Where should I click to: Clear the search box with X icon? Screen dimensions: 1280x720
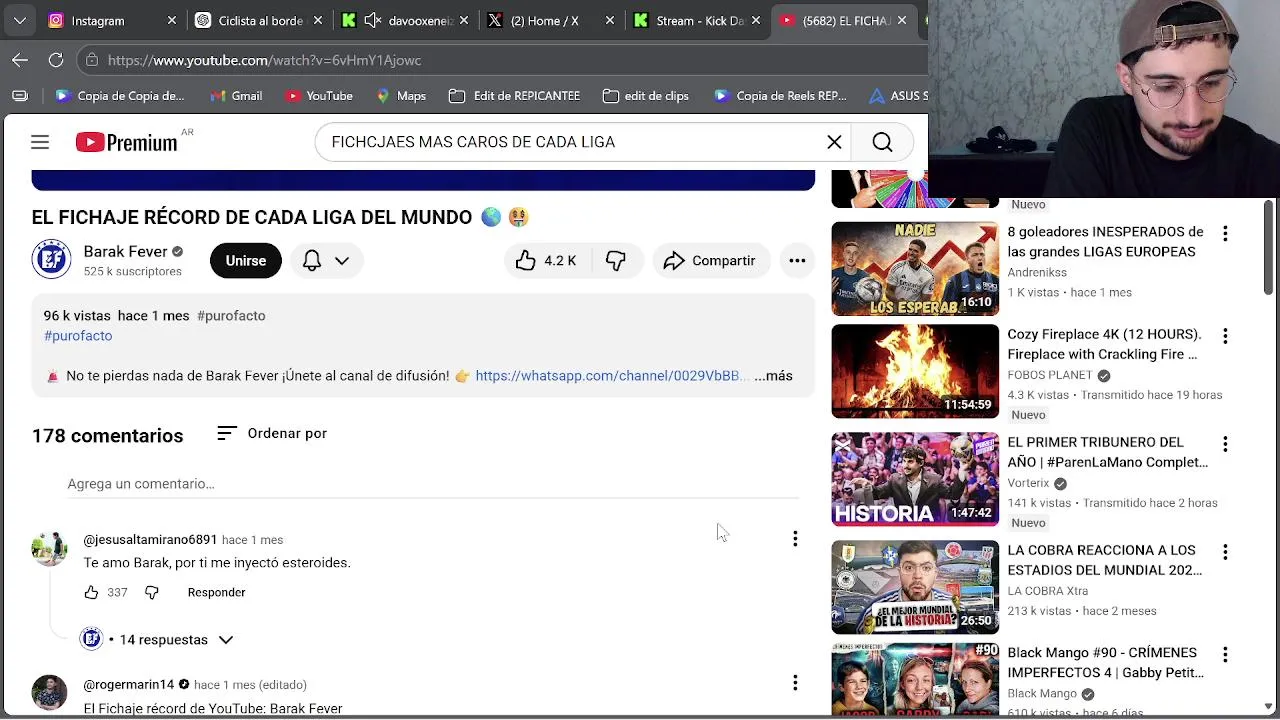[x=834, y=142]
